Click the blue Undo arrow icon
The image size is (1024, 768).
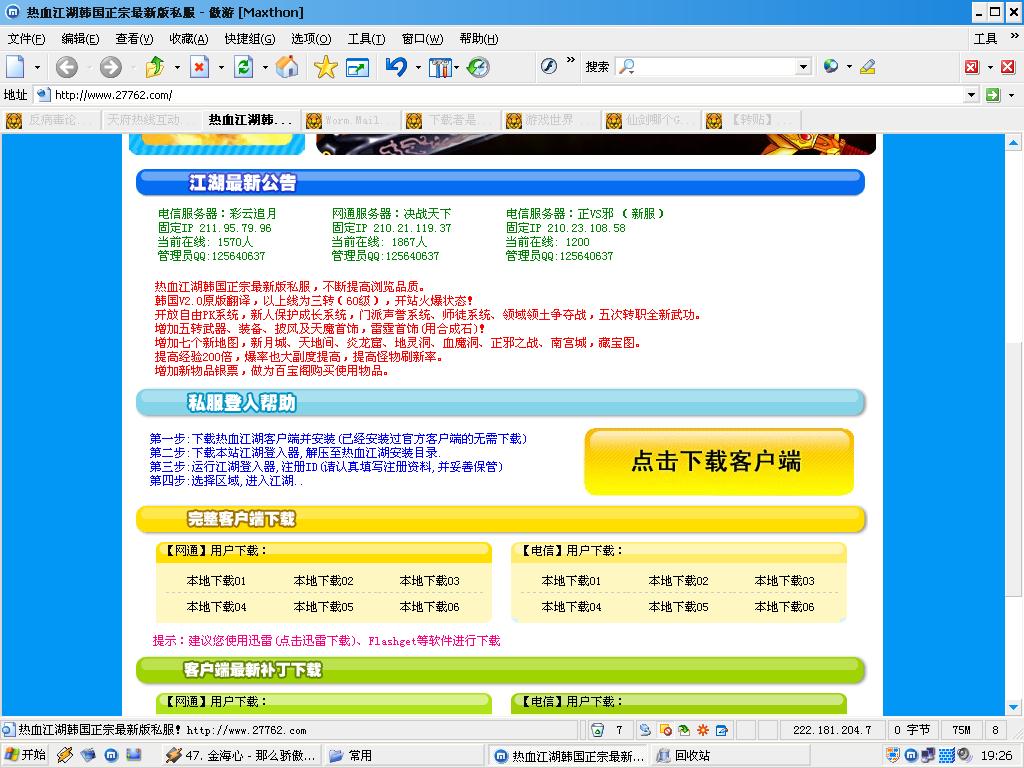click(396, 67)
